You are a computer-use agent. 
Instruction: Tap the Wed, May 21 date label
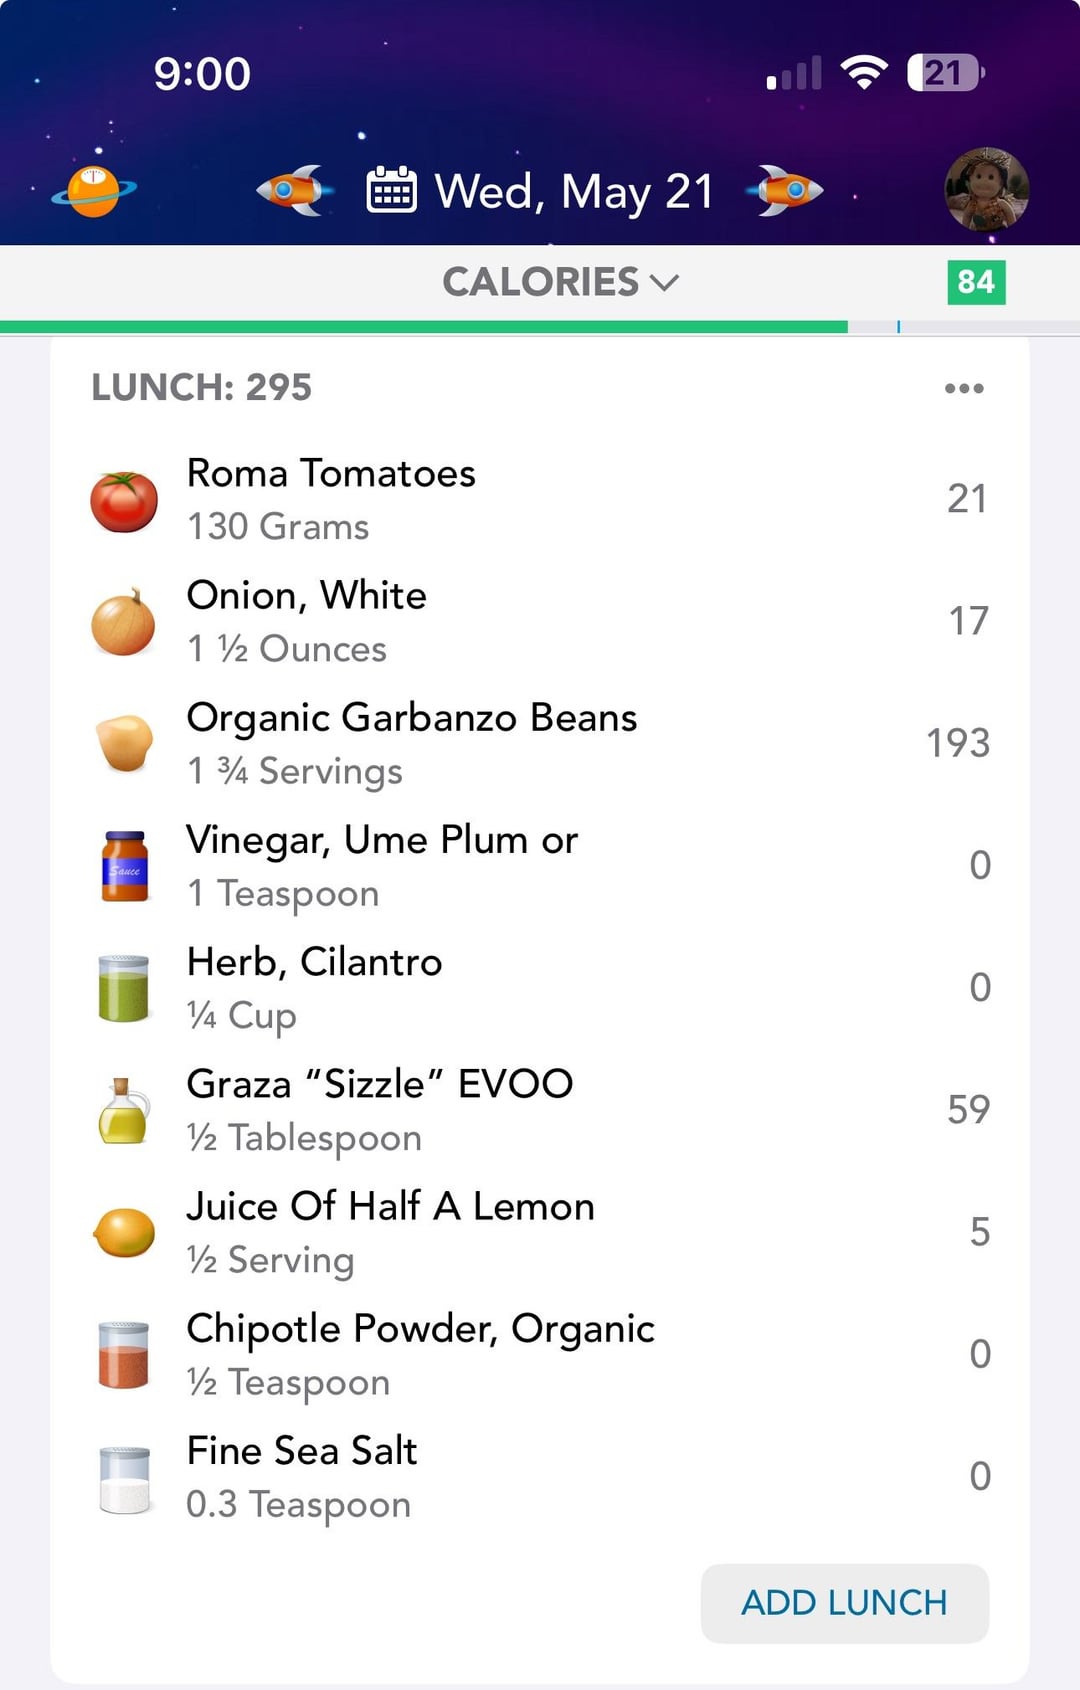tap(574, 191)
